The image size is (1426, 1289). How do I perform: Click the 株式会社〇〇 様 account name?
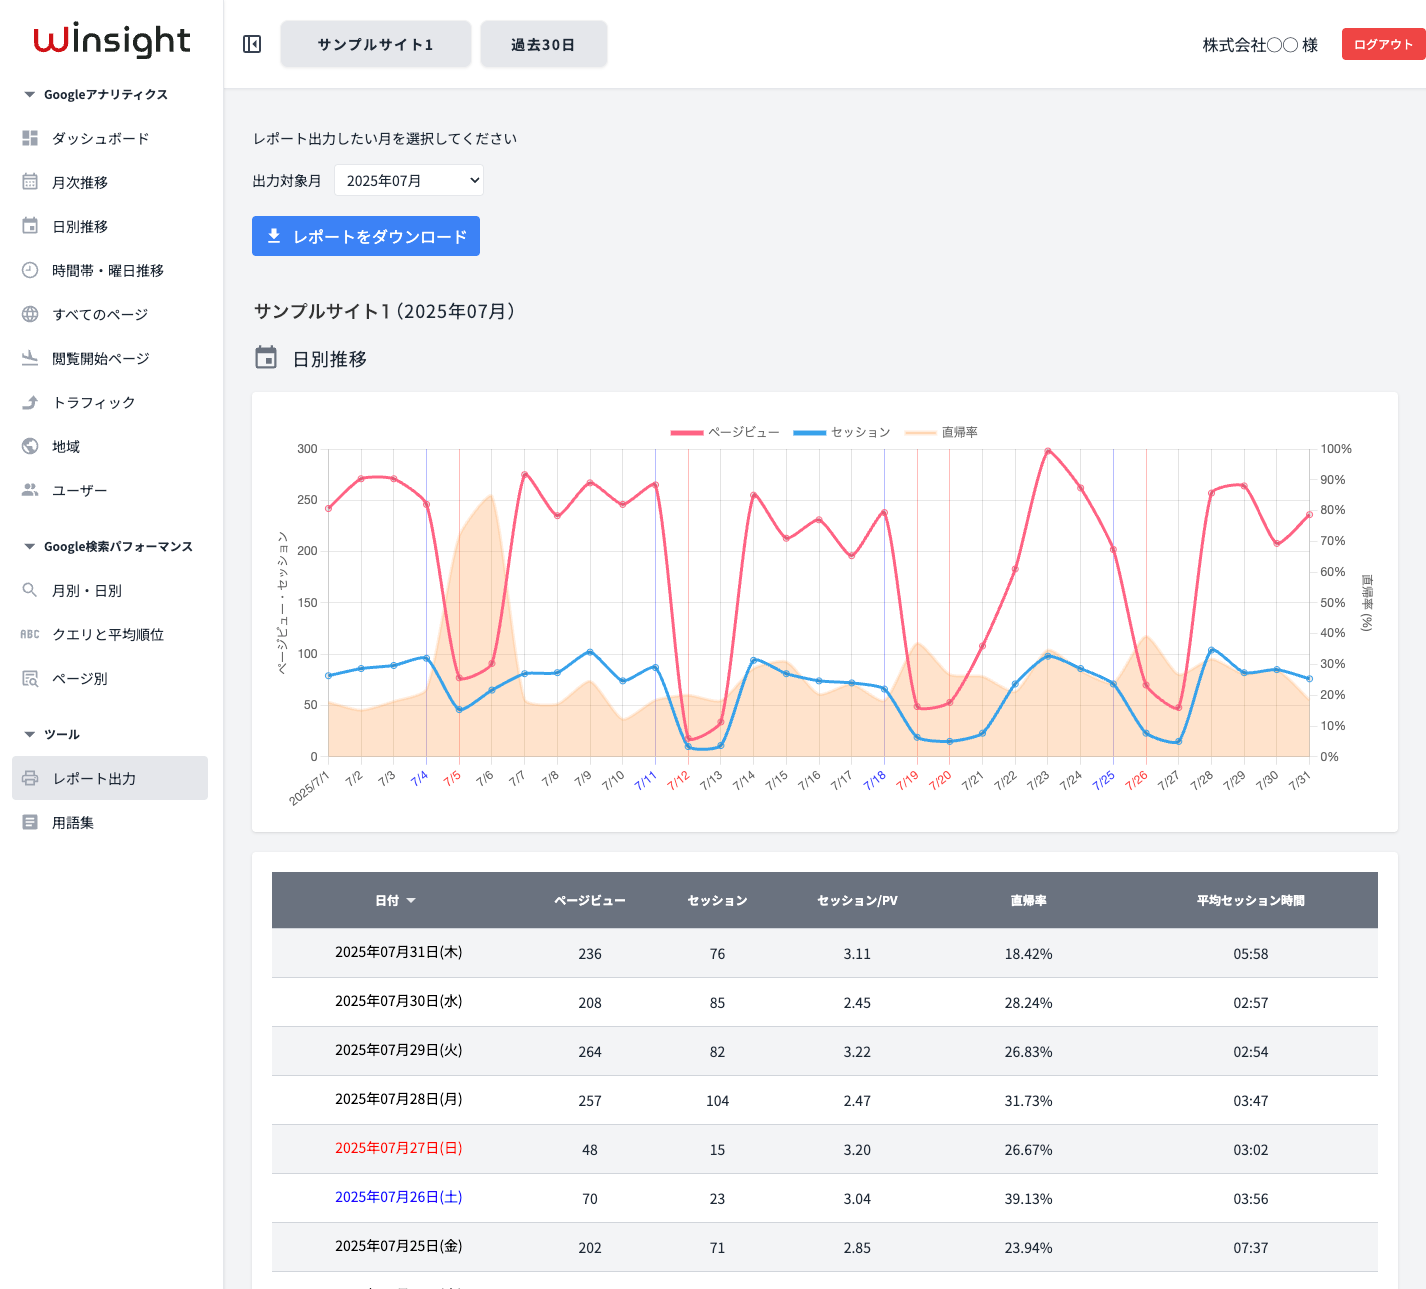[x=1260, y=45]
